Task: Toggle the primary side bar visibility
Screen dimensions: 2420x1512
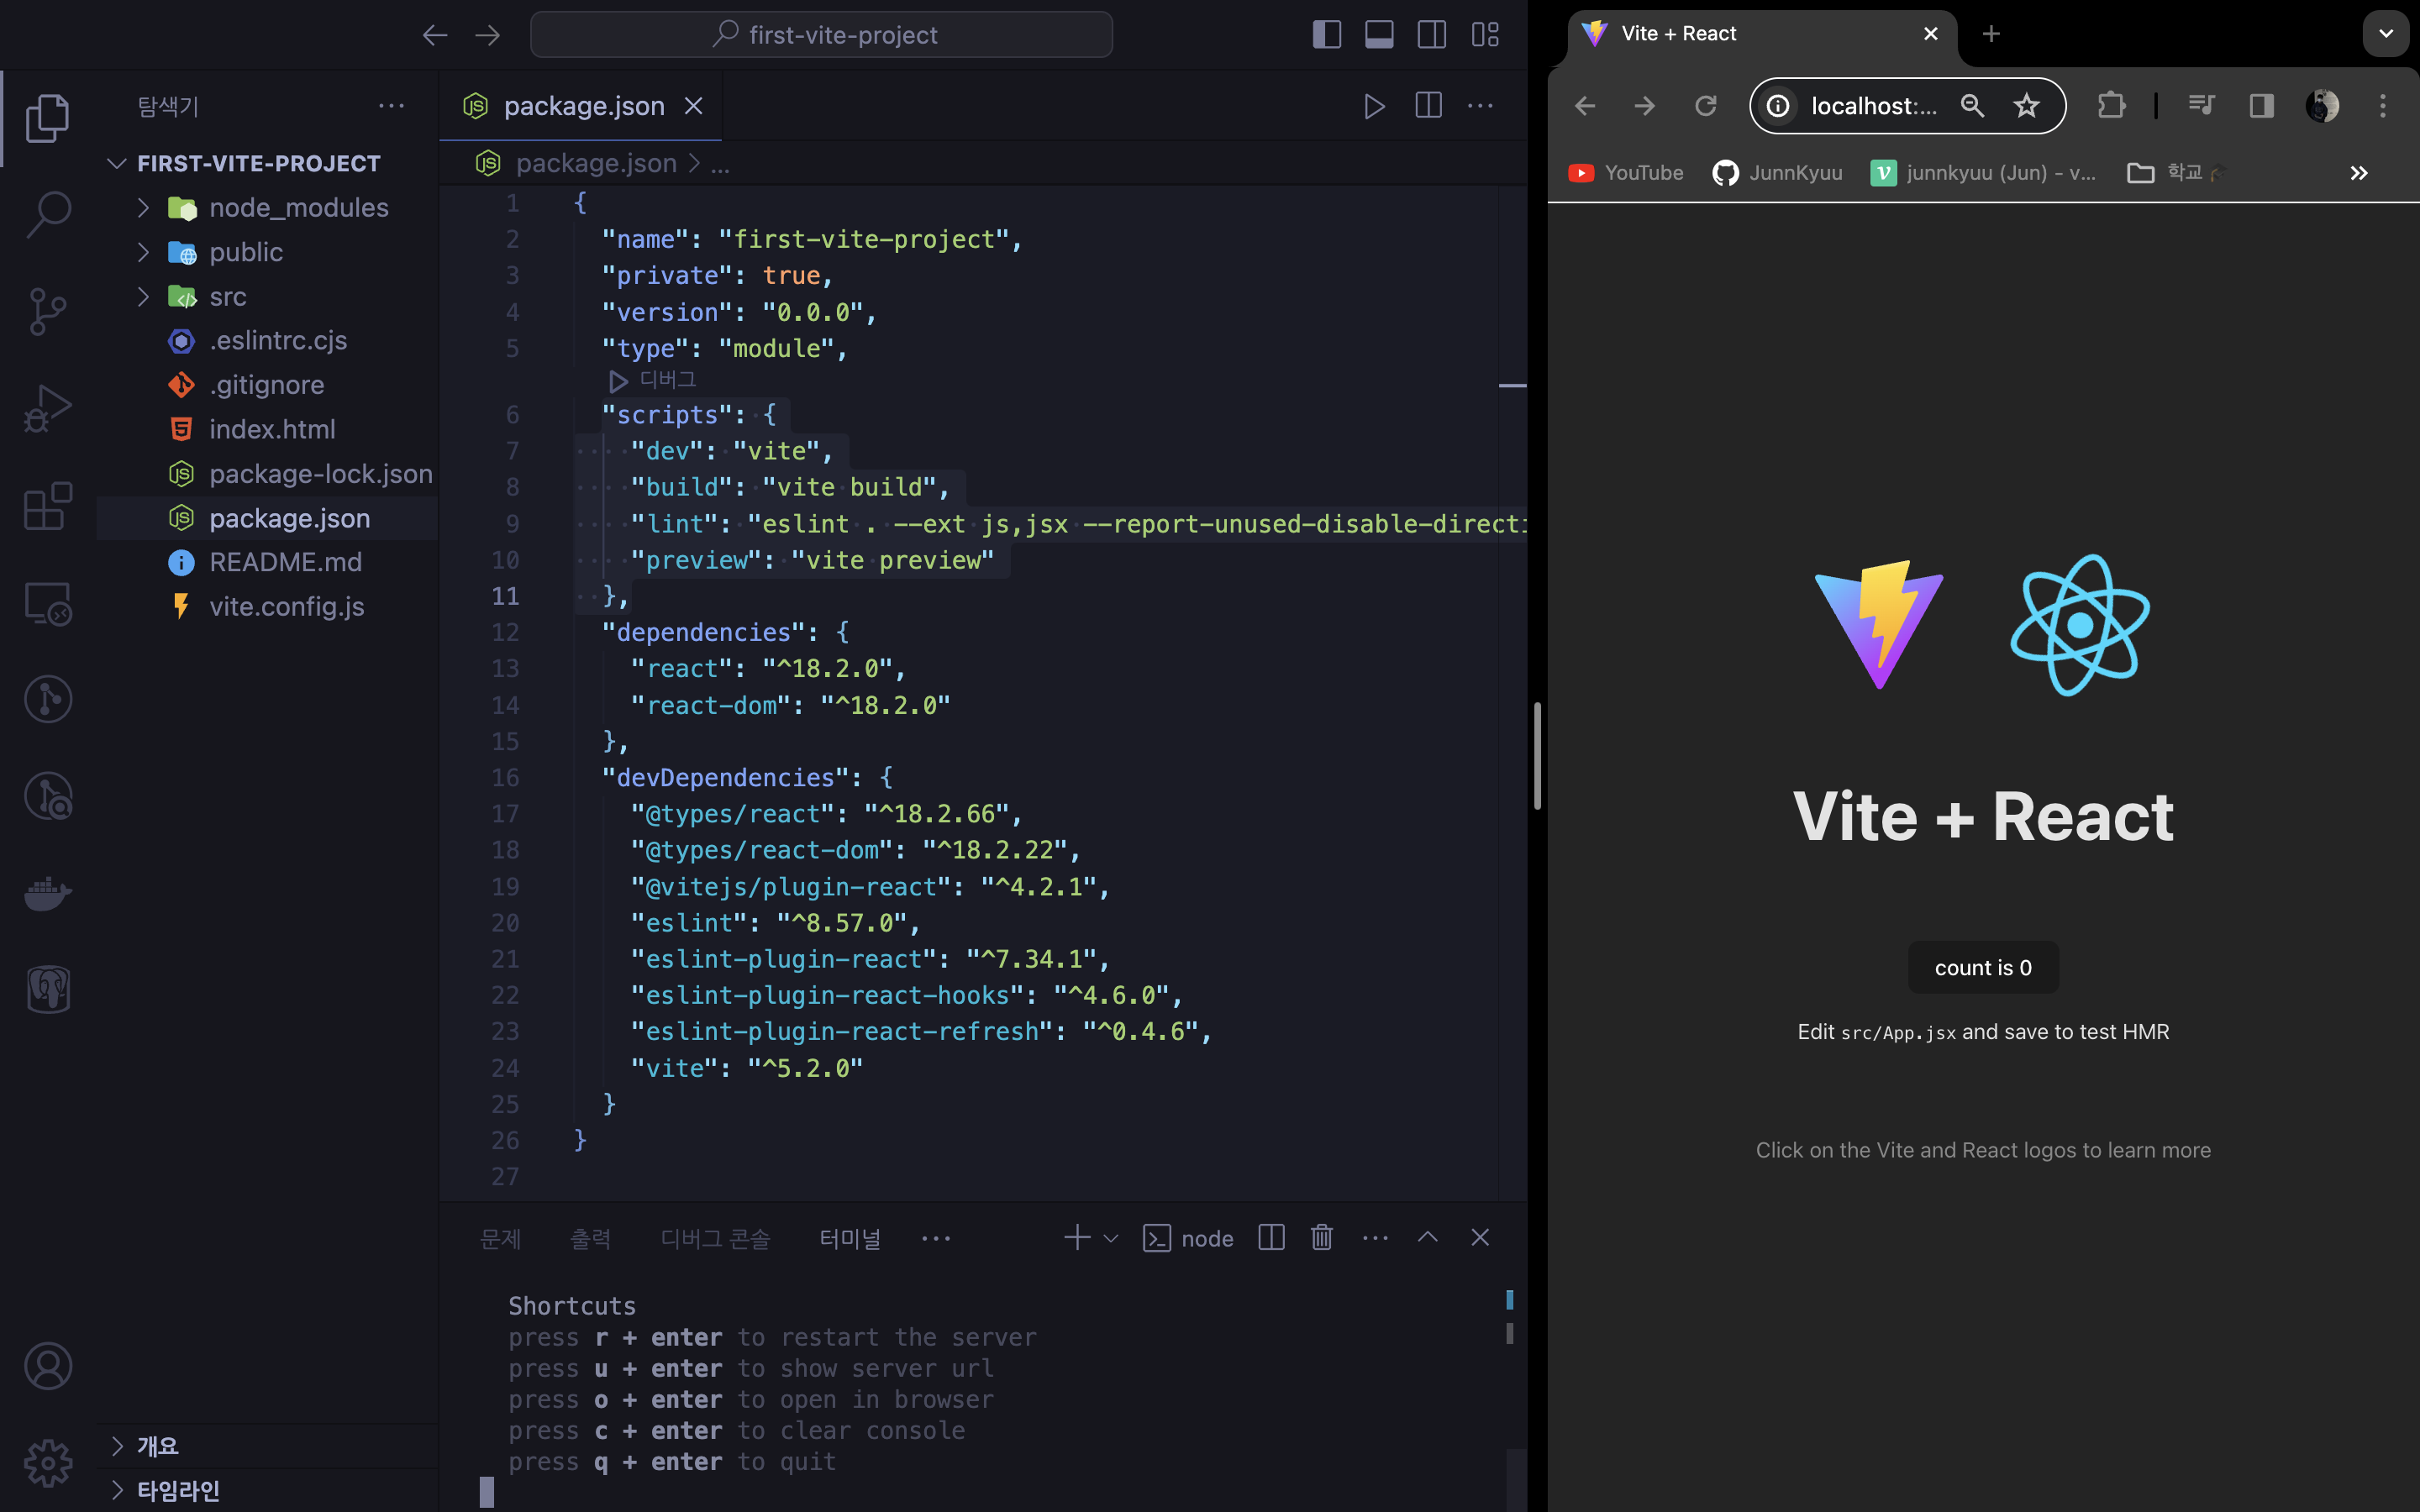Action: [1326, 35]
